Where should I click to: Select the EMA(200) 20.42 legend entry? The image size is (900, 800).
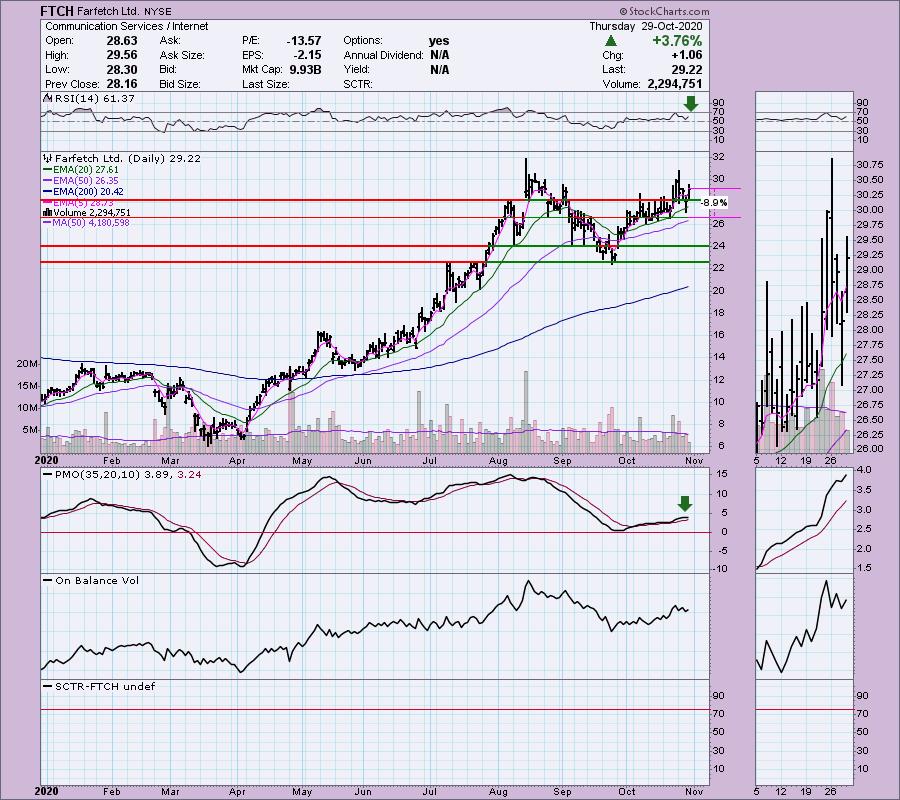click(88, 192)
